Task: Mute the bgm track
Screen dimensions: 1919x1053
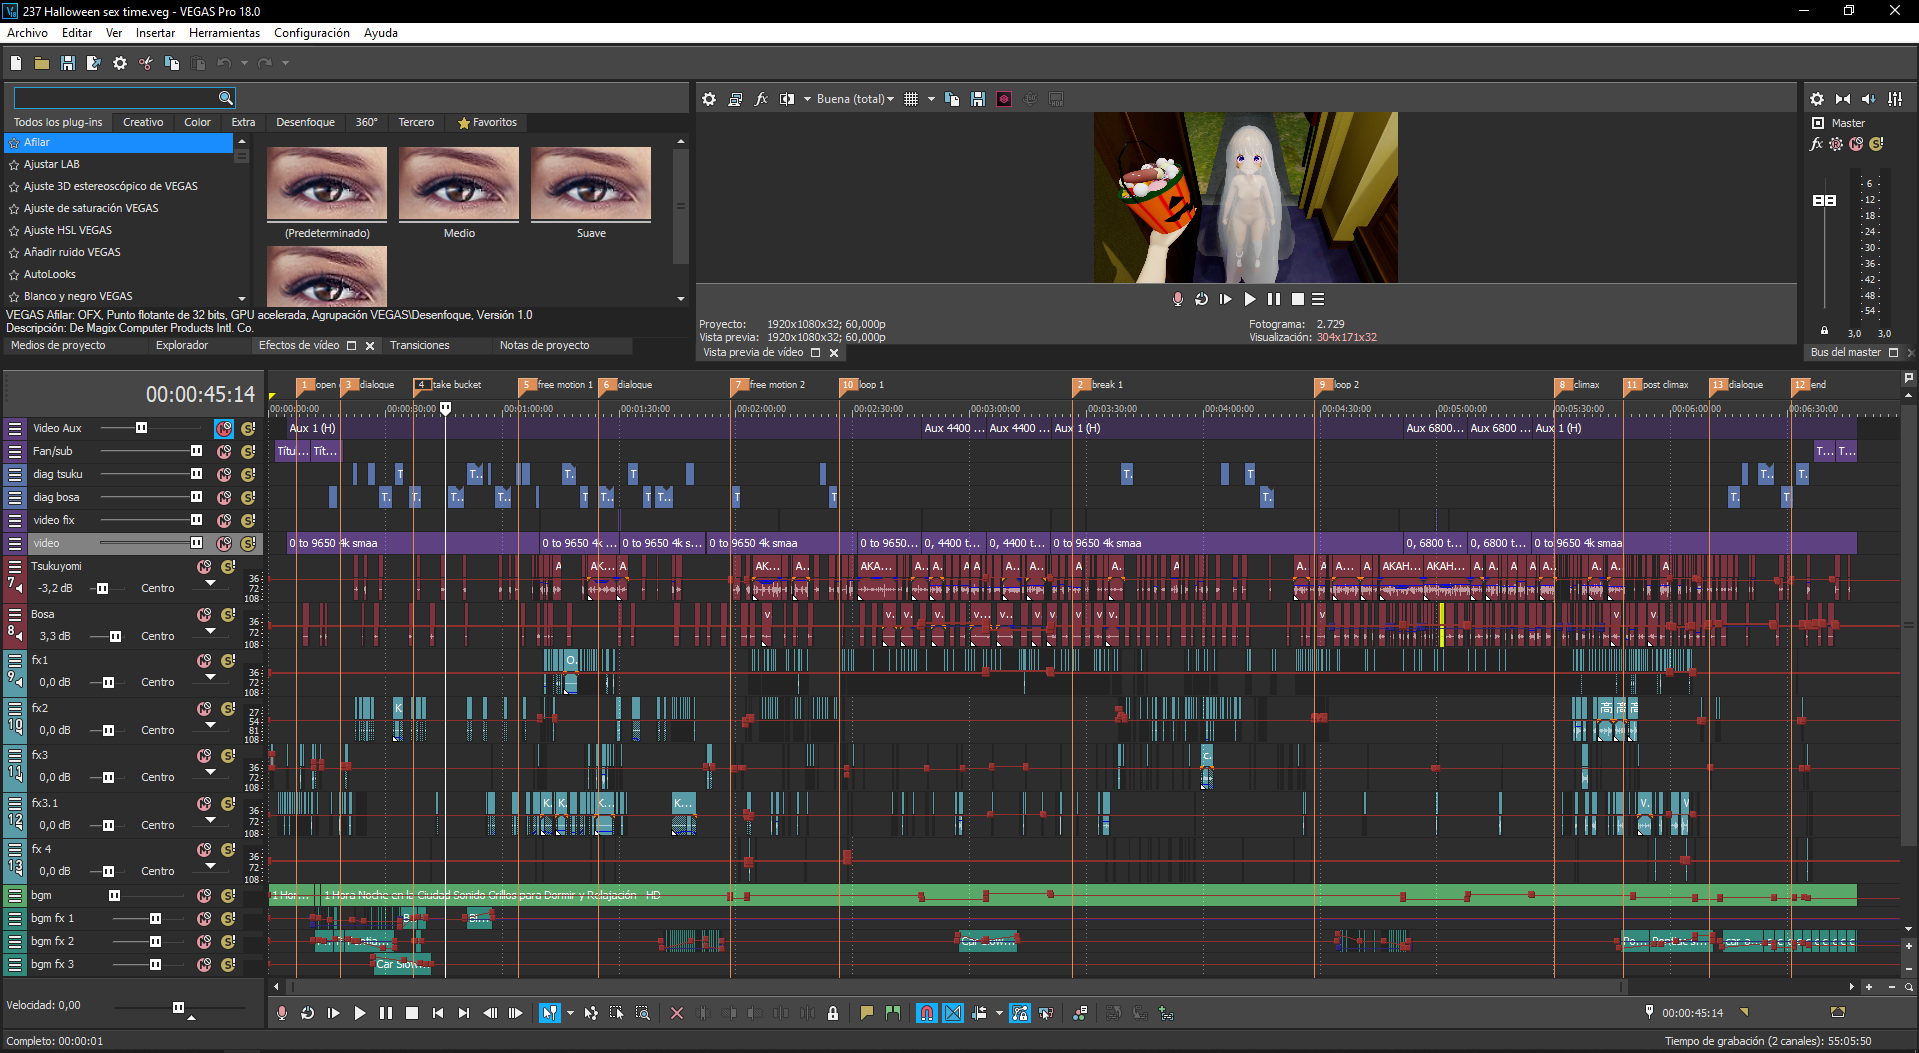Action: [204, 895]
